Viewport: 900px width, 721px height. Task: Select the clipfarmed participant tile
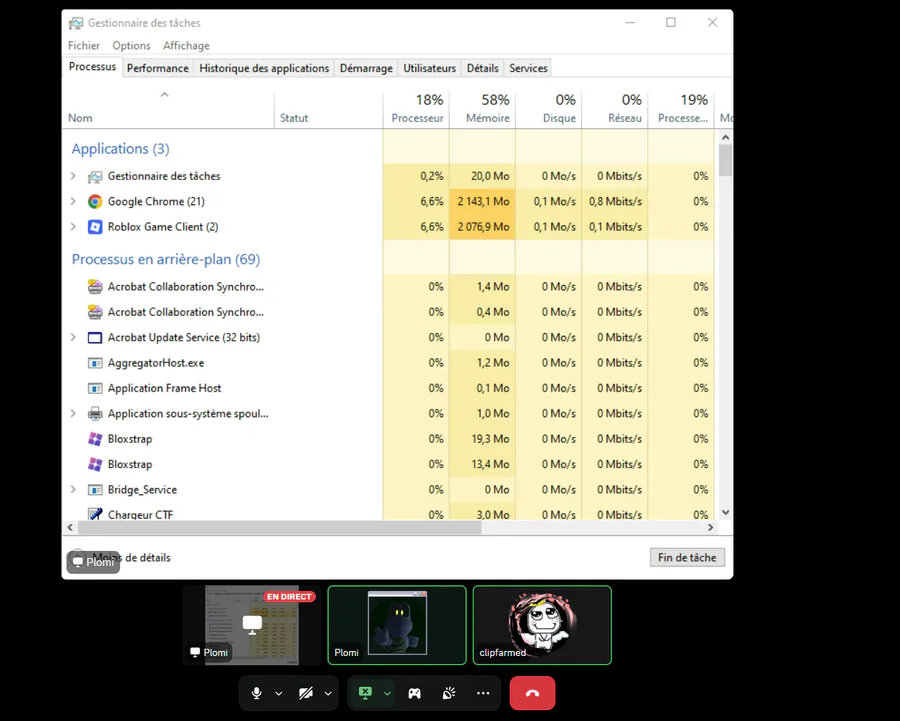click(x=542, y=625)
